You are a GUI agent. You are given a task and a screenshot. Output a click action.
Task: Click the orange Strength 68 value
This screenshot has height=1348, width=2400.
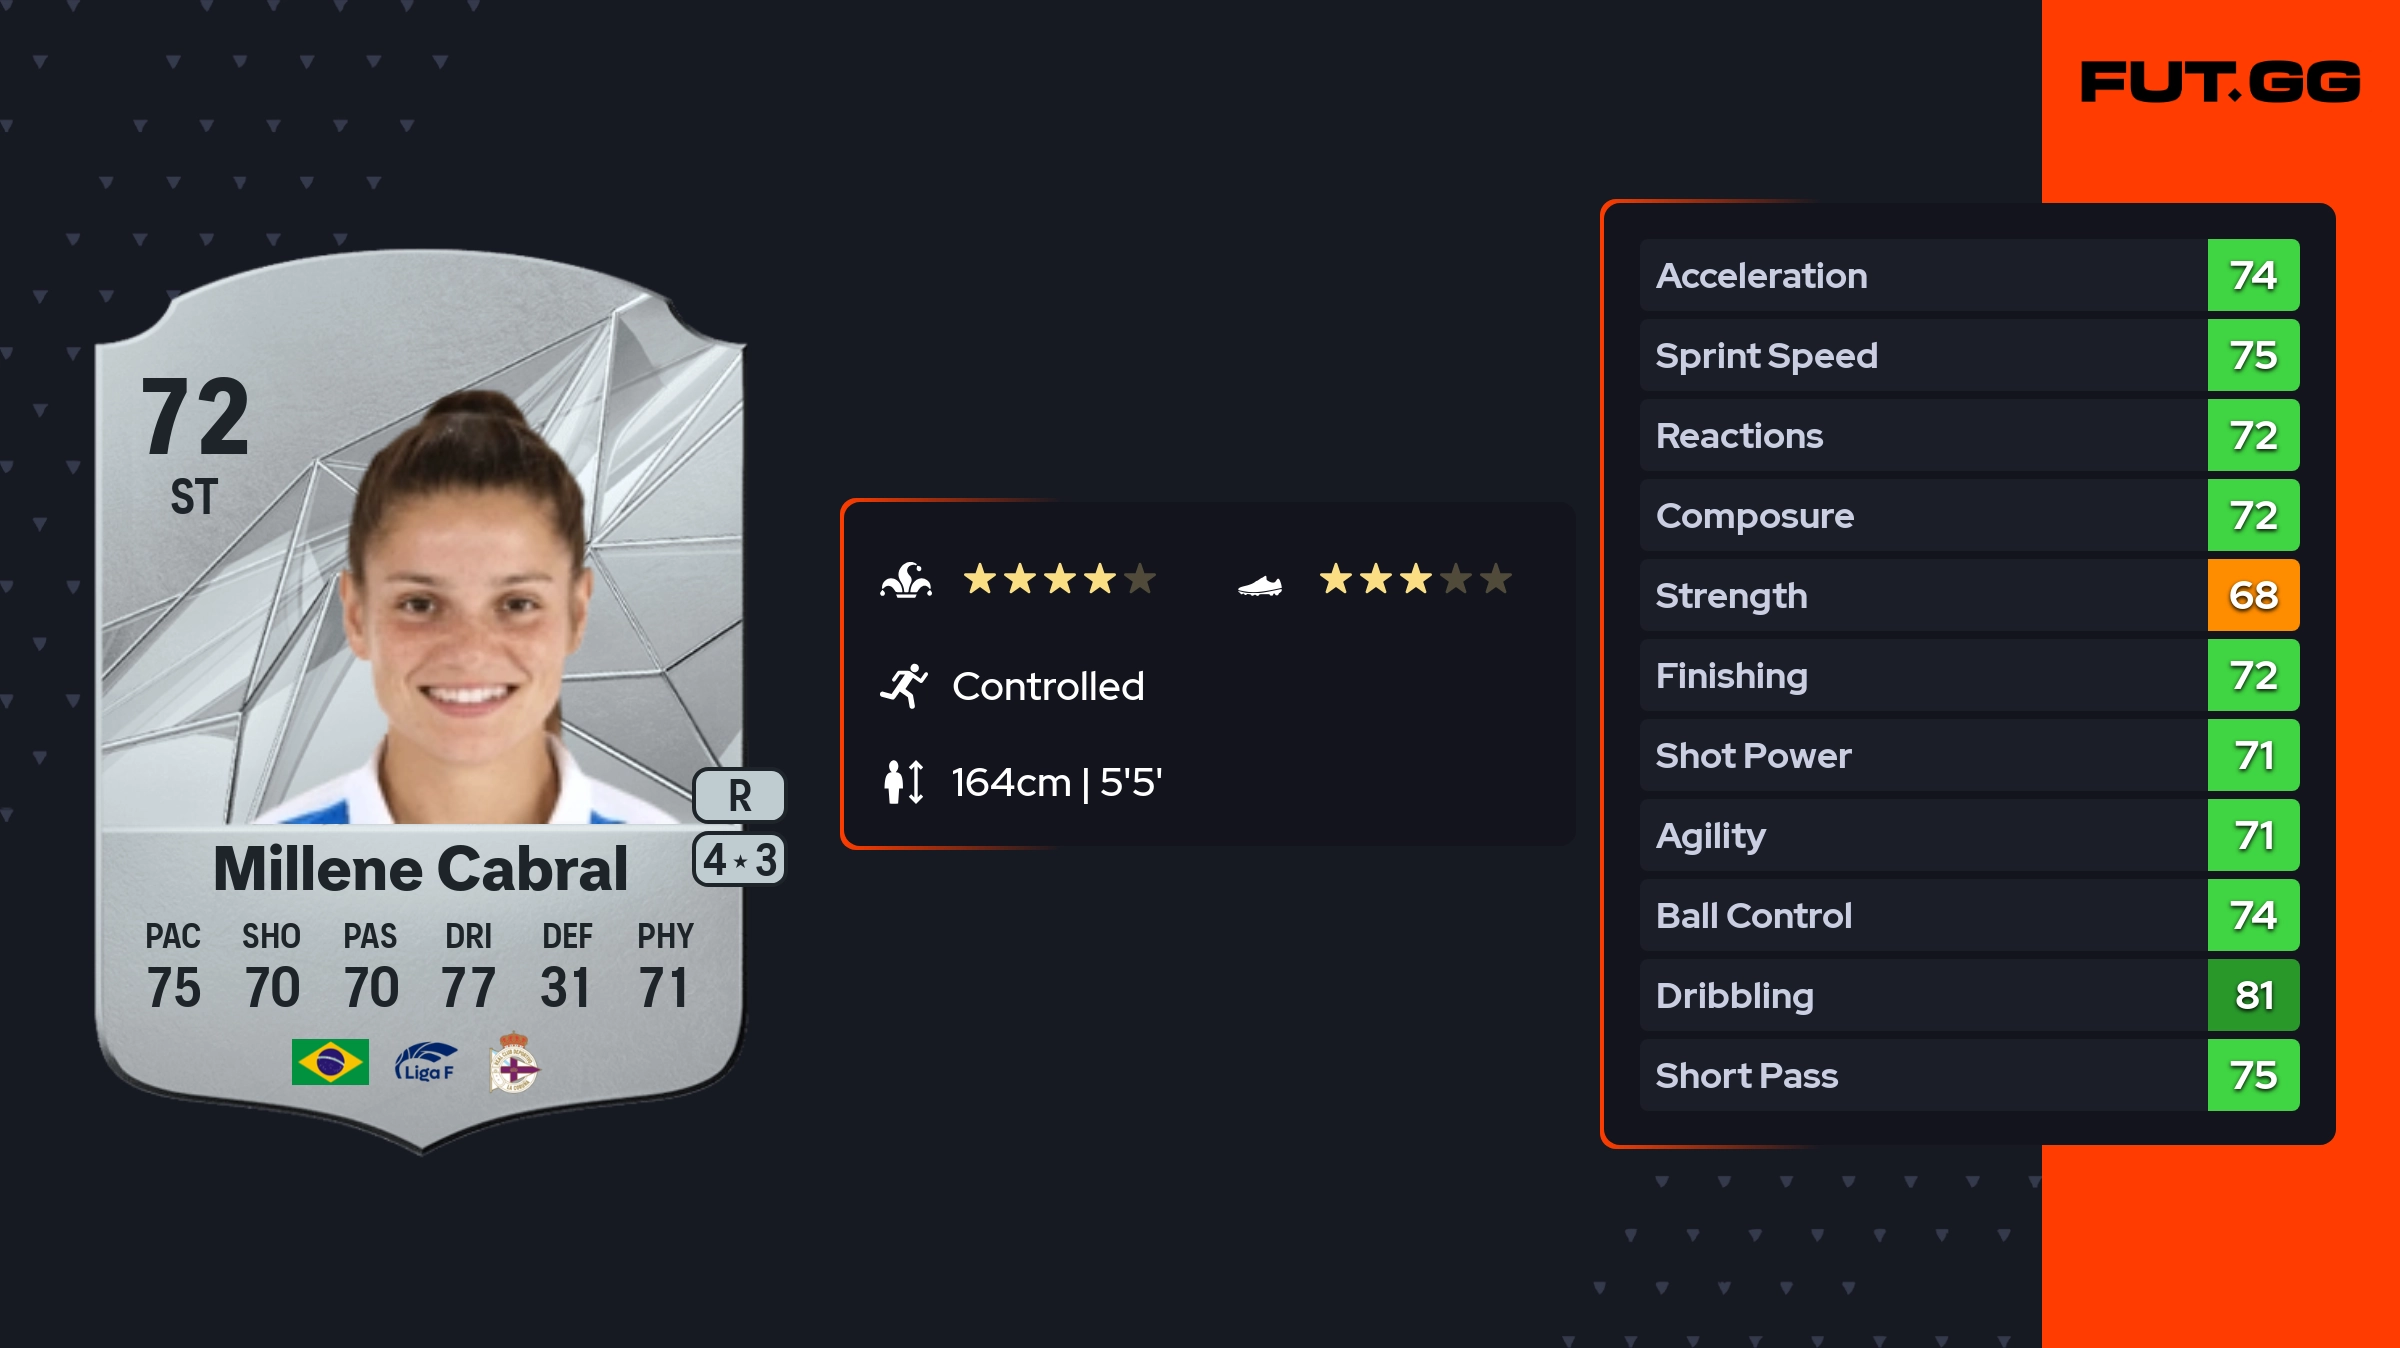(2253, 596)
